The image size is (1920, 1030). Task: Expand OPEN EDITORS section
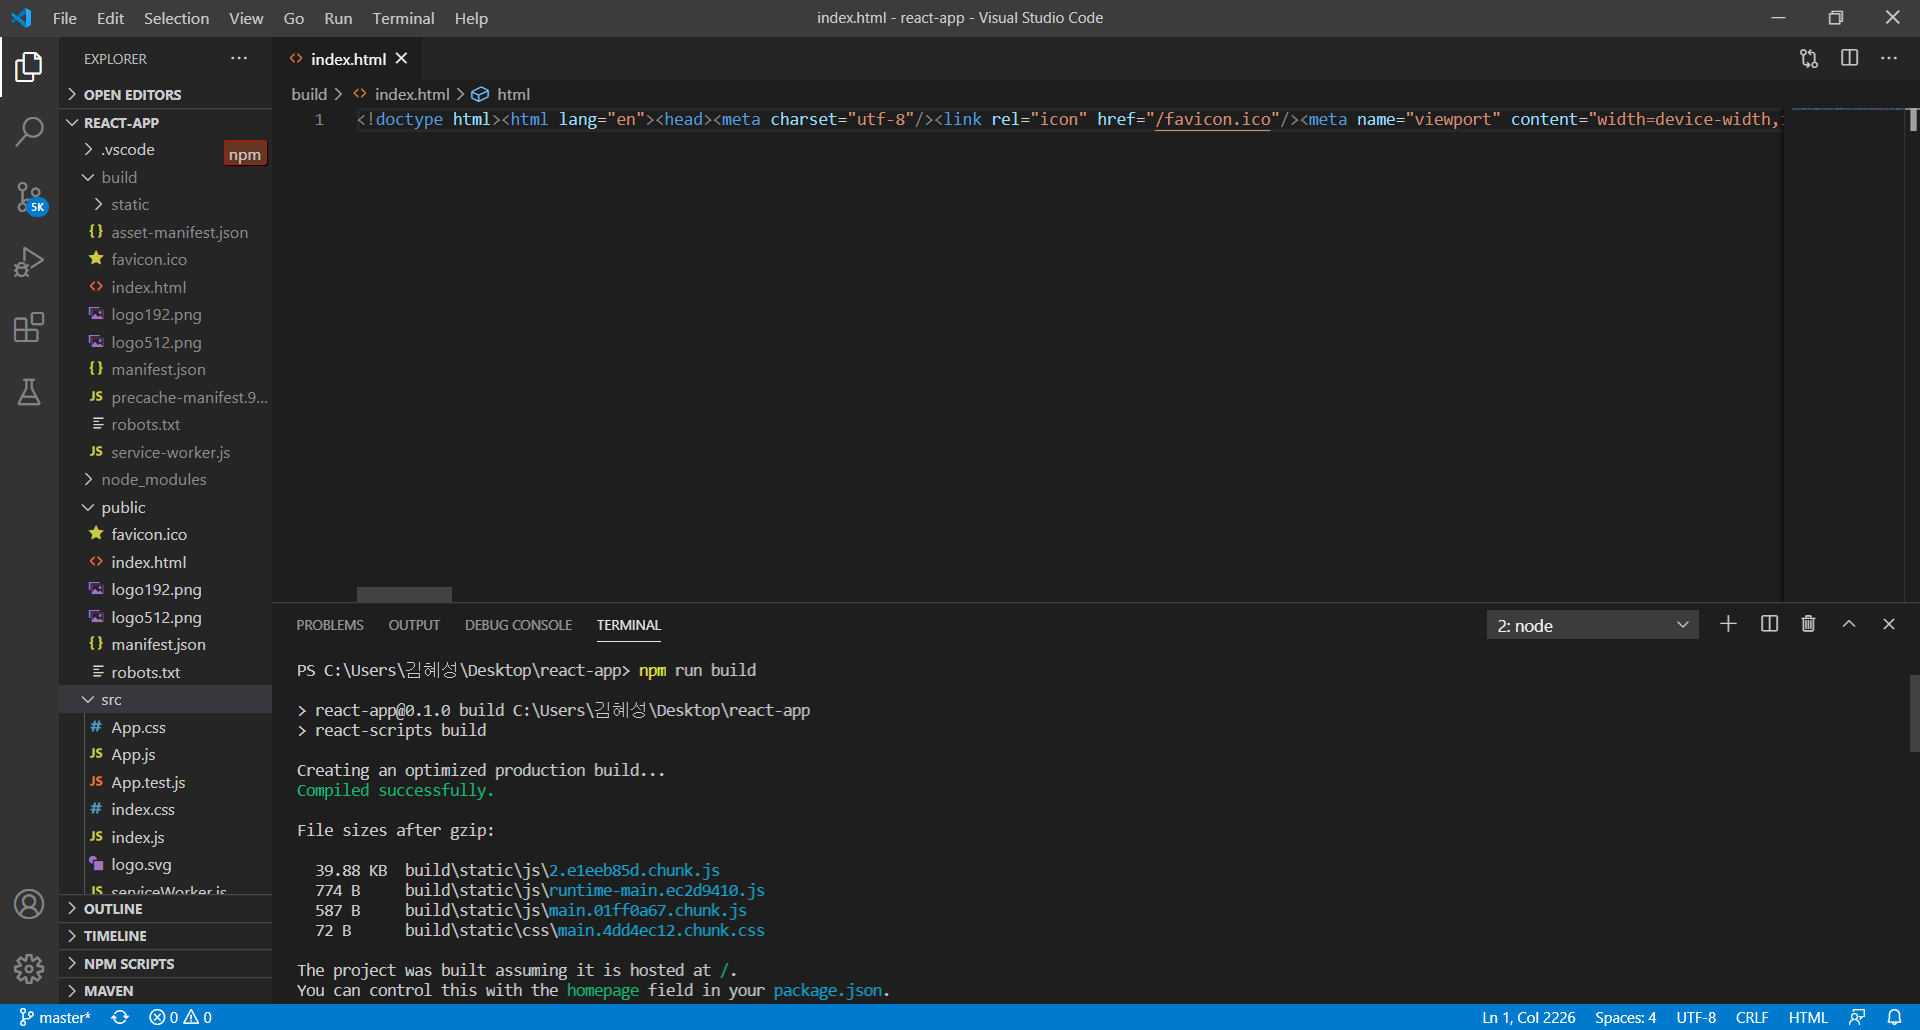pos(166,94)
